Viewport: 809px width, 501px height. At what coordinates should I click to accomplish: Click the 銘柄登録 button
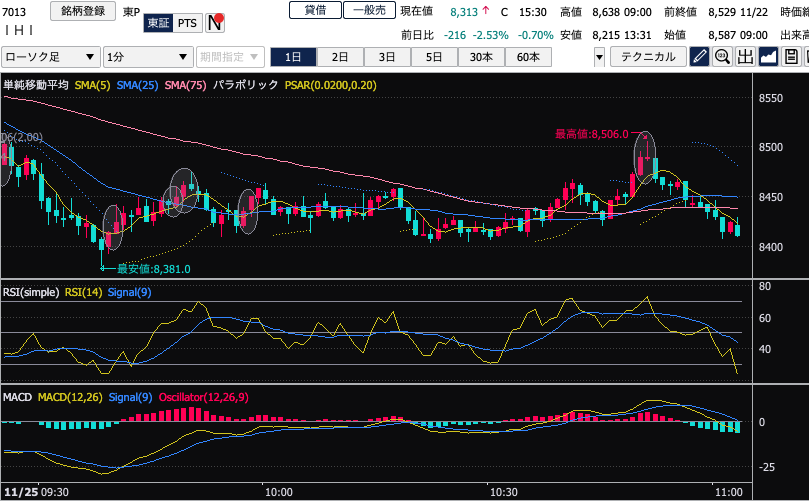pos(82,12)
